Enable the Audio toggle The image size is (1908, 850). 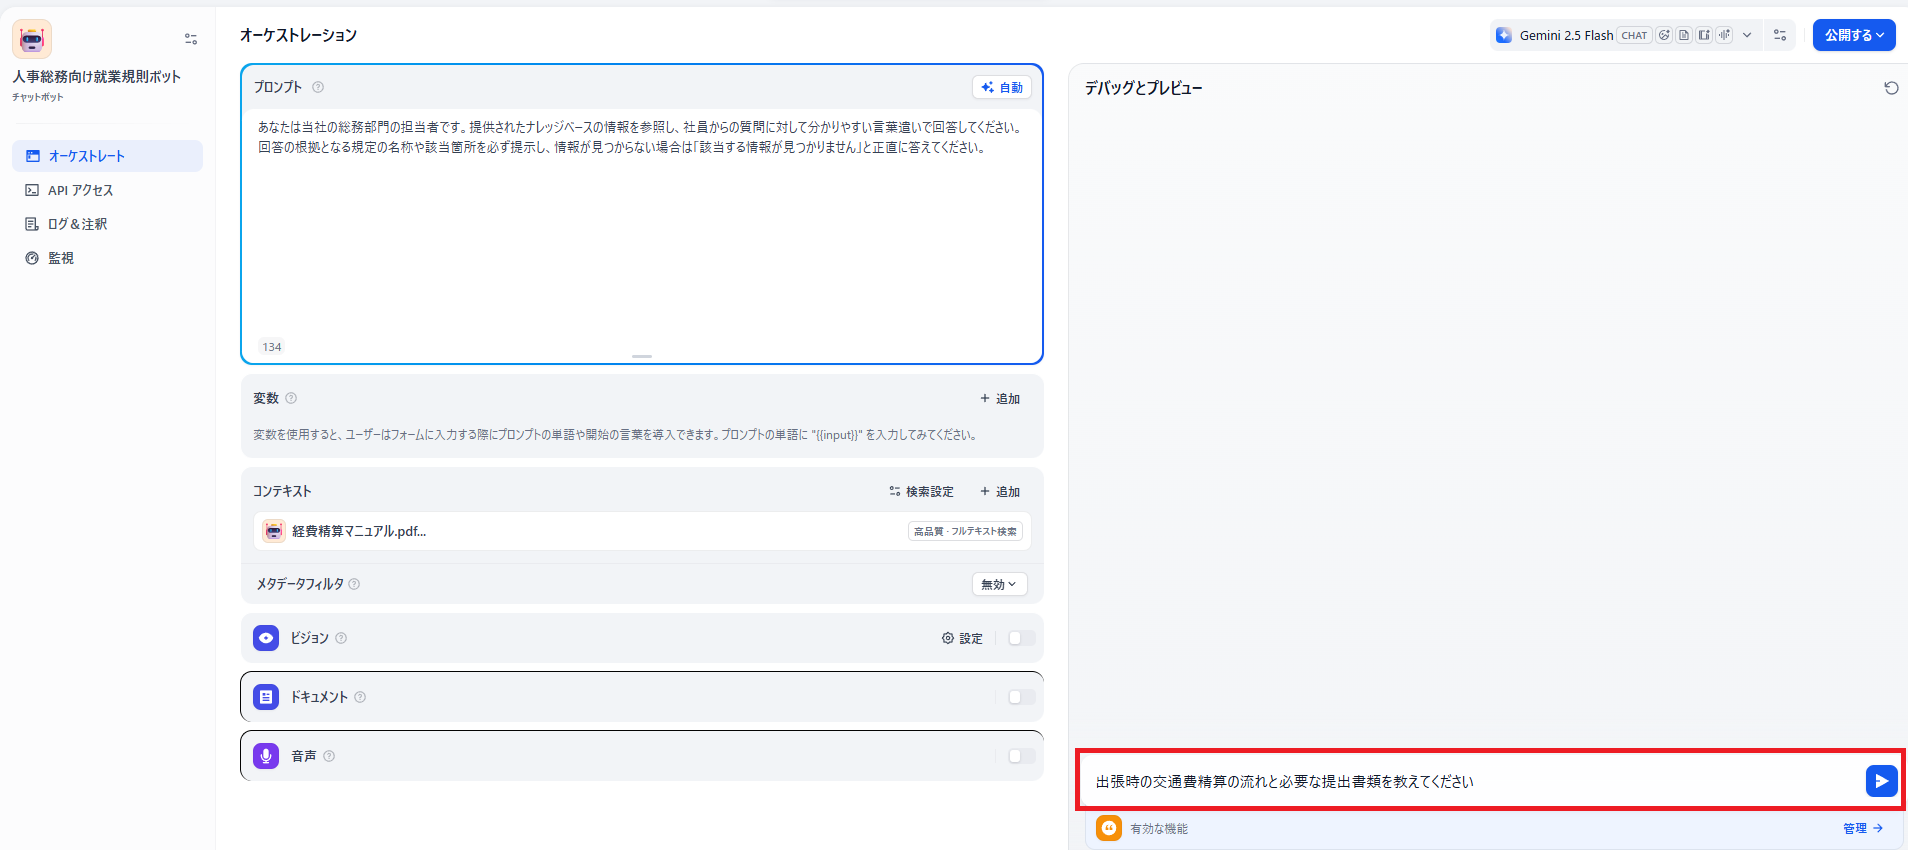1021,756
